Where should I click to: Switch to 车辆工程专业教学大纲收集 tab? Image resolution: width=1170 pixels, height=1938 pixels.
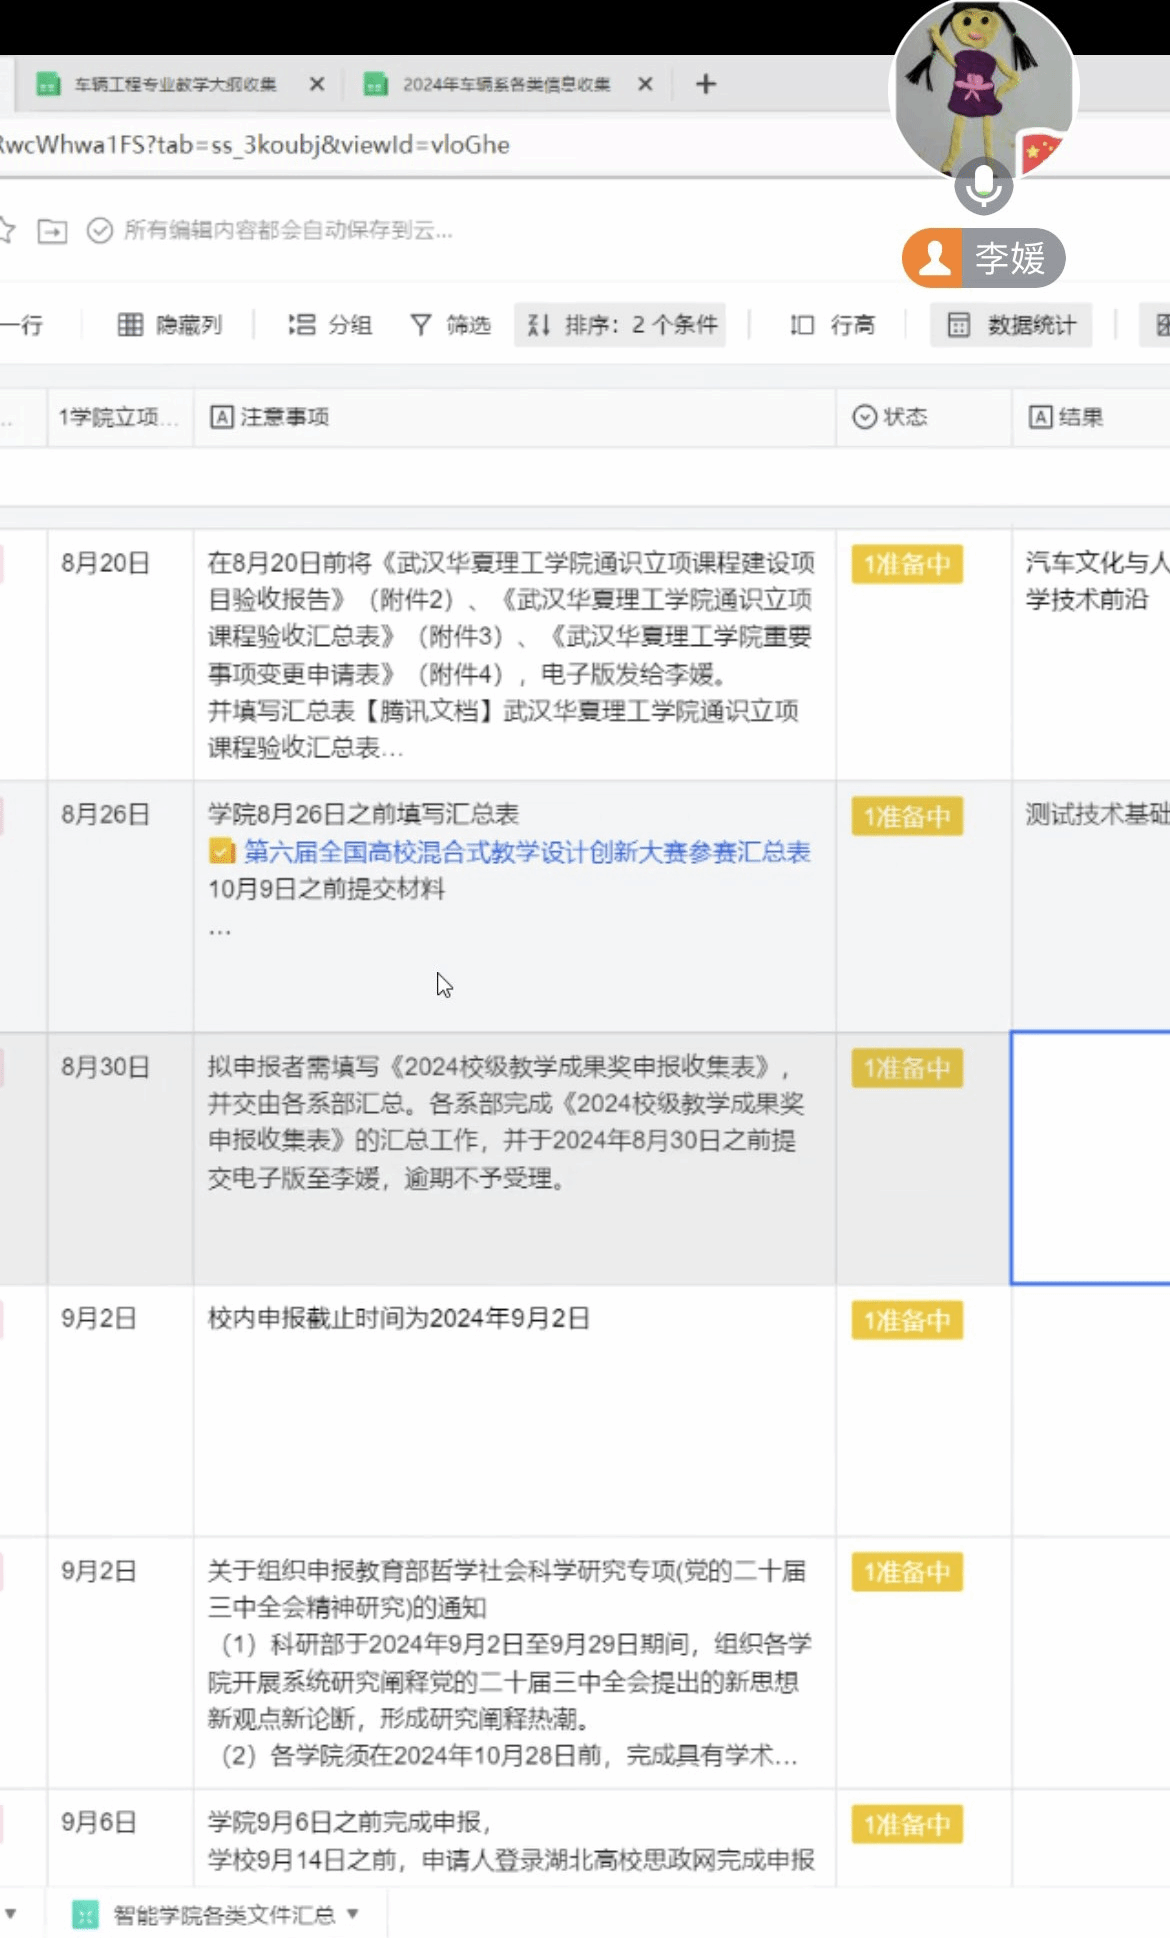(x=175, y=85)
